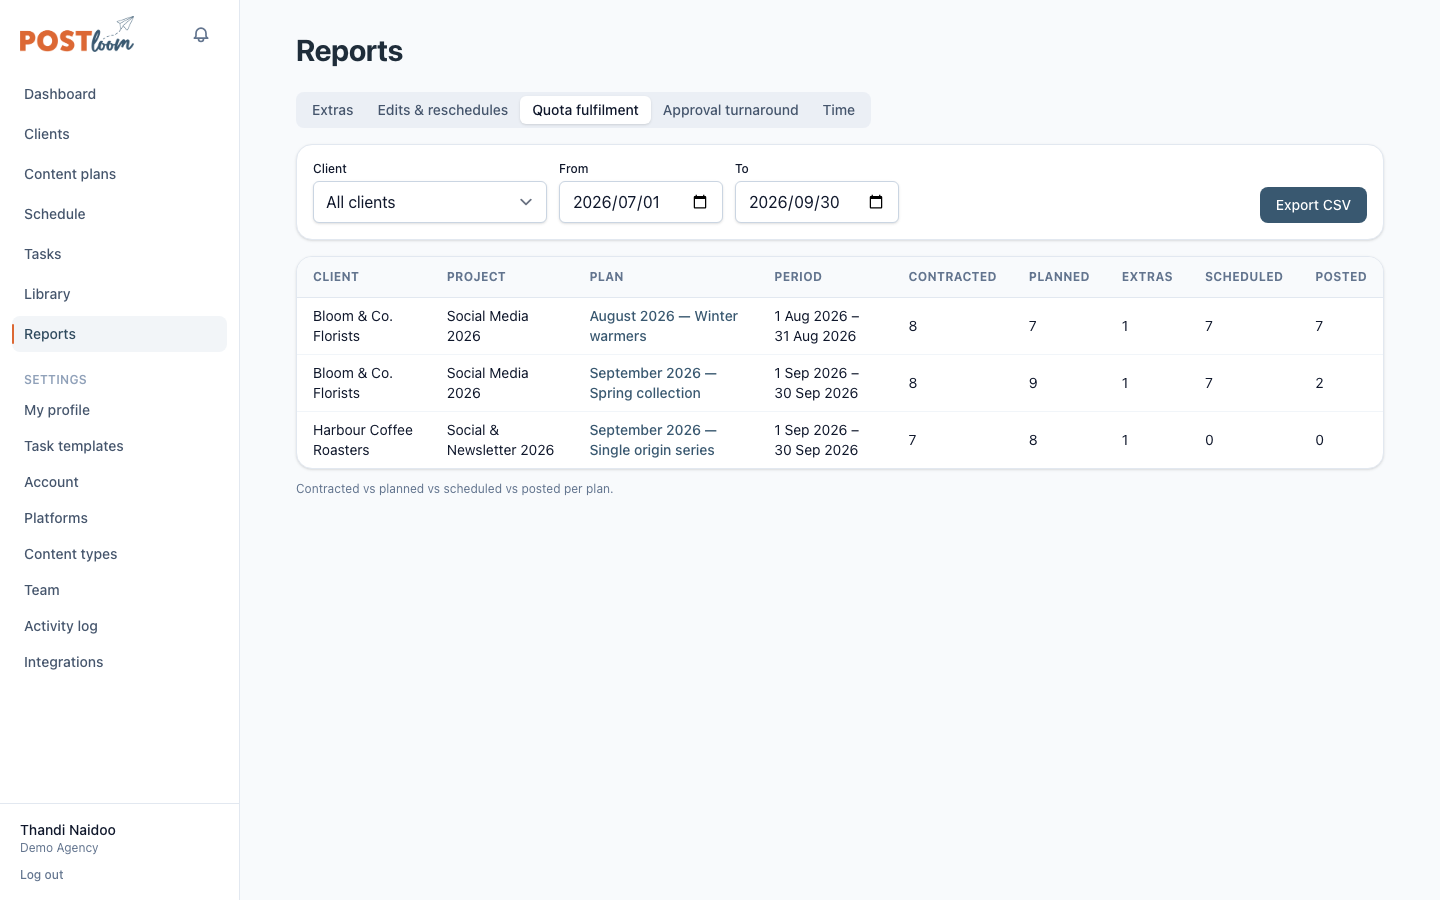This screenshot has width=1440, height=900.
Task: Open Content types settings
Action: (120, 554)
